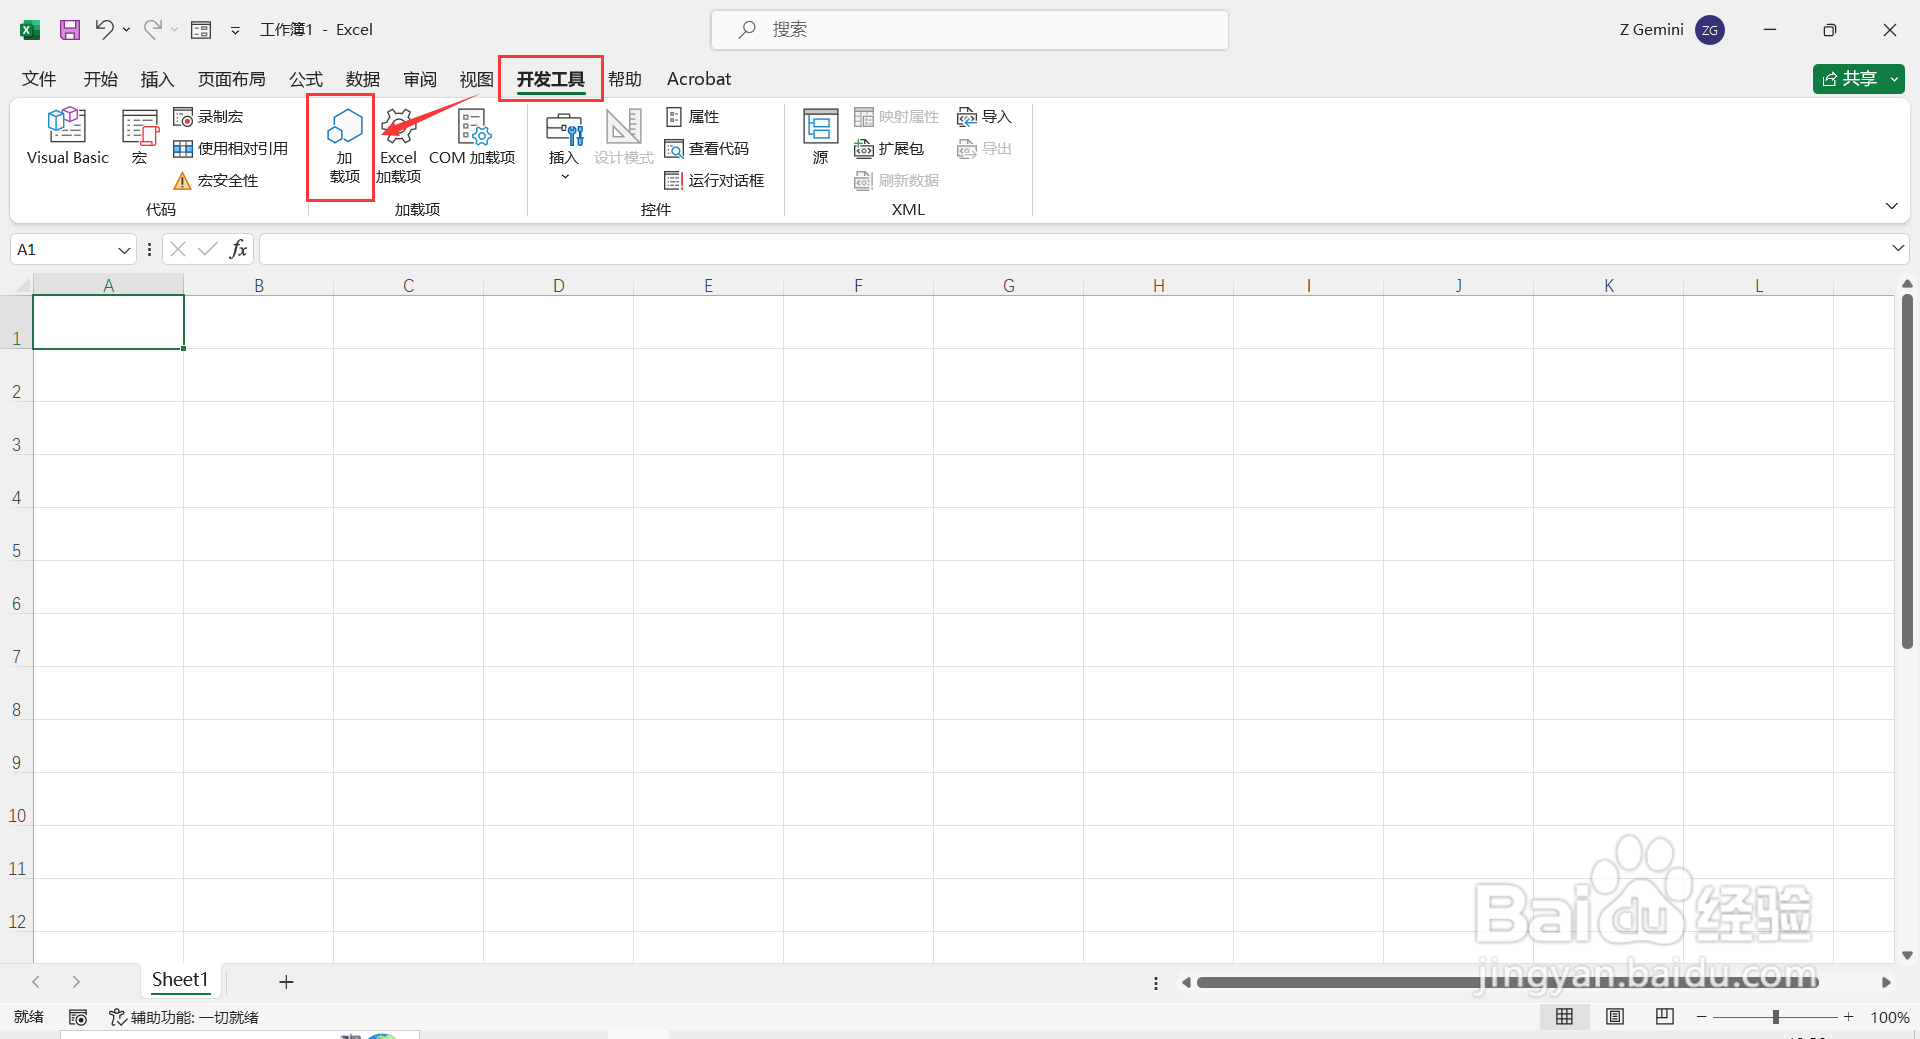Open the Page Layout (页面布局) tab
The width and height of the screenshot is (1920, 1039).
click(231, 79)
